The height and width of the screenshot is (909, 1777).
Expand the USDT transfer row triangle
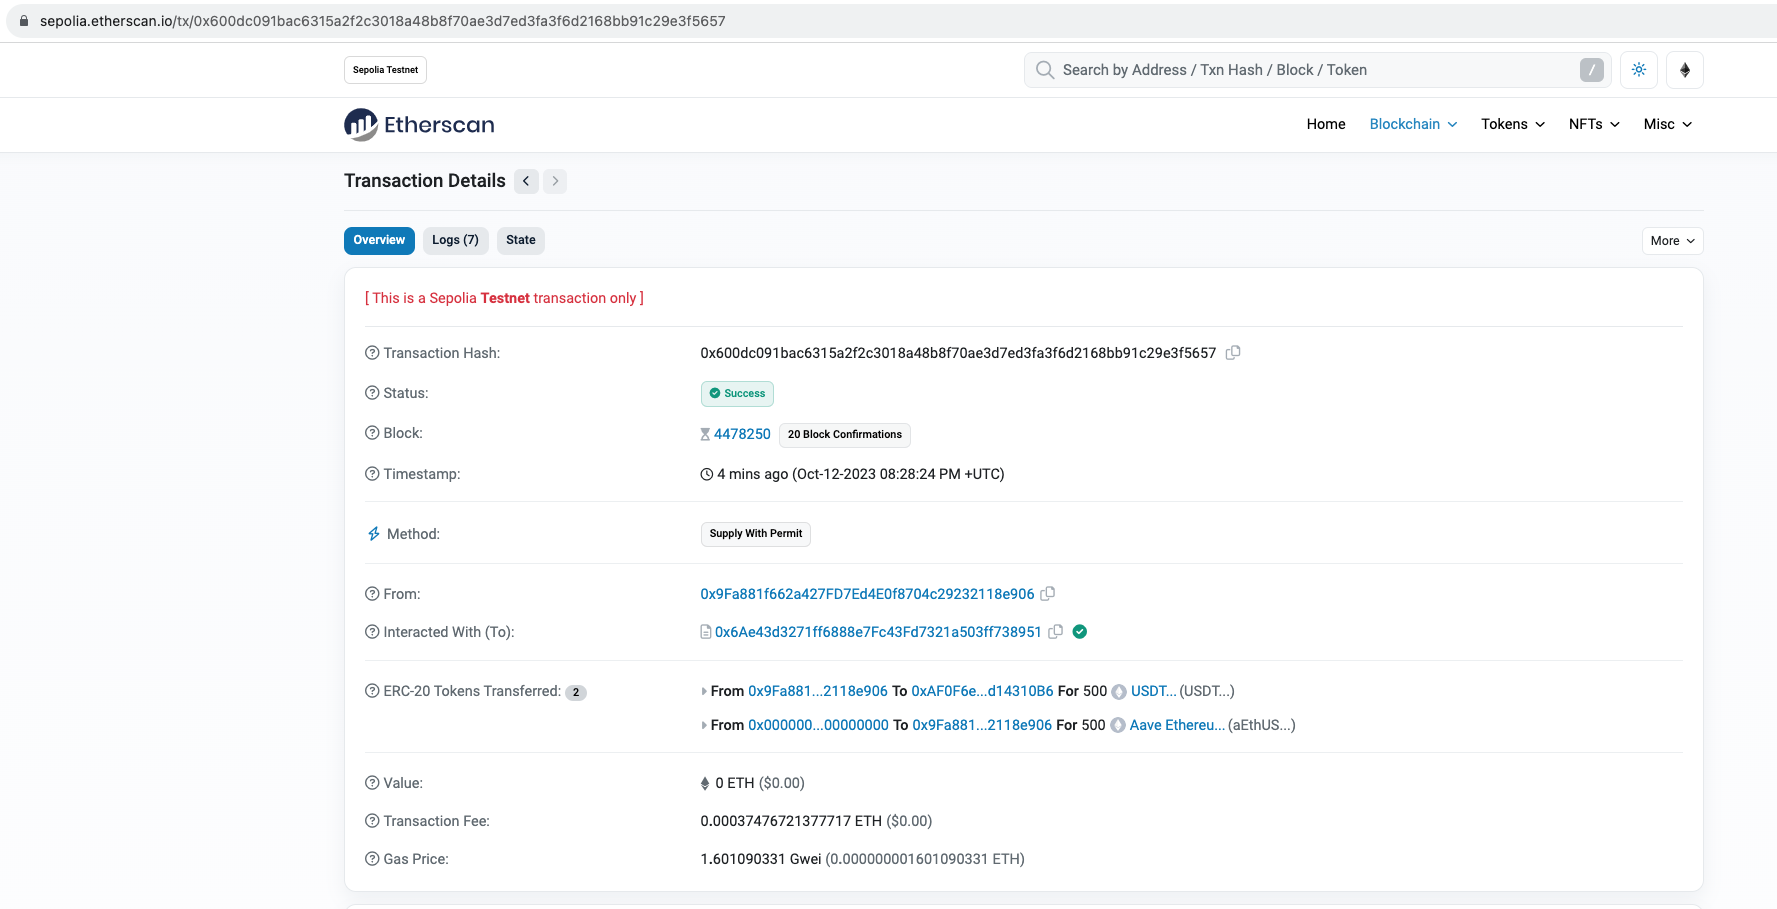click(x=704, y=691)
